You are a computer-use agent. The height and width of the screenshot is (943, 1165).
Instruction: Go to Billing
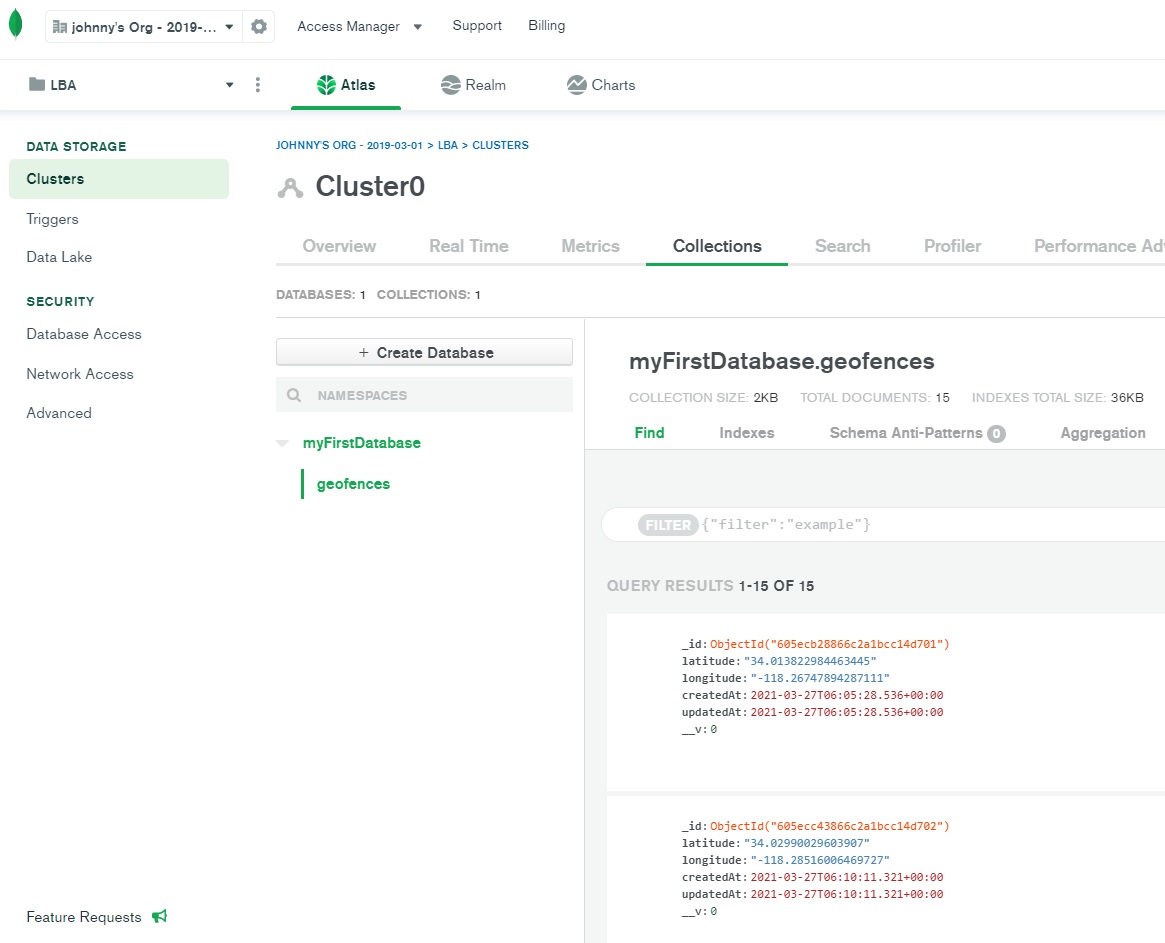point(546,25)
